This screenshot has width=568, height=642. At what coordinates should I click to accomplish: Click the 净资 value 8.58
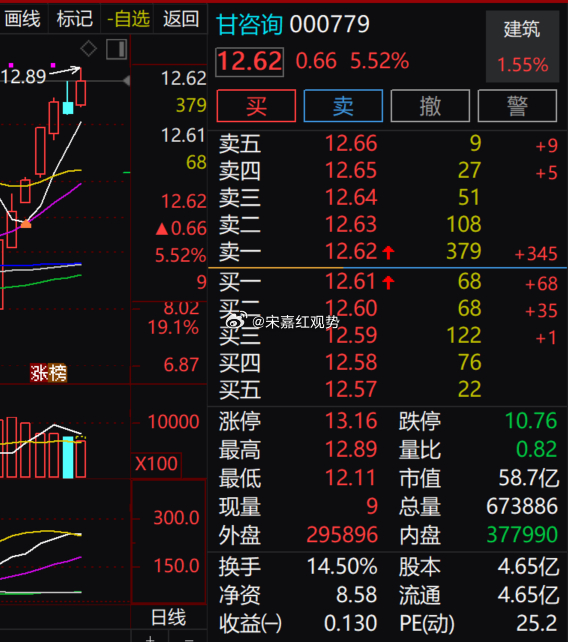tap(356, 595)
